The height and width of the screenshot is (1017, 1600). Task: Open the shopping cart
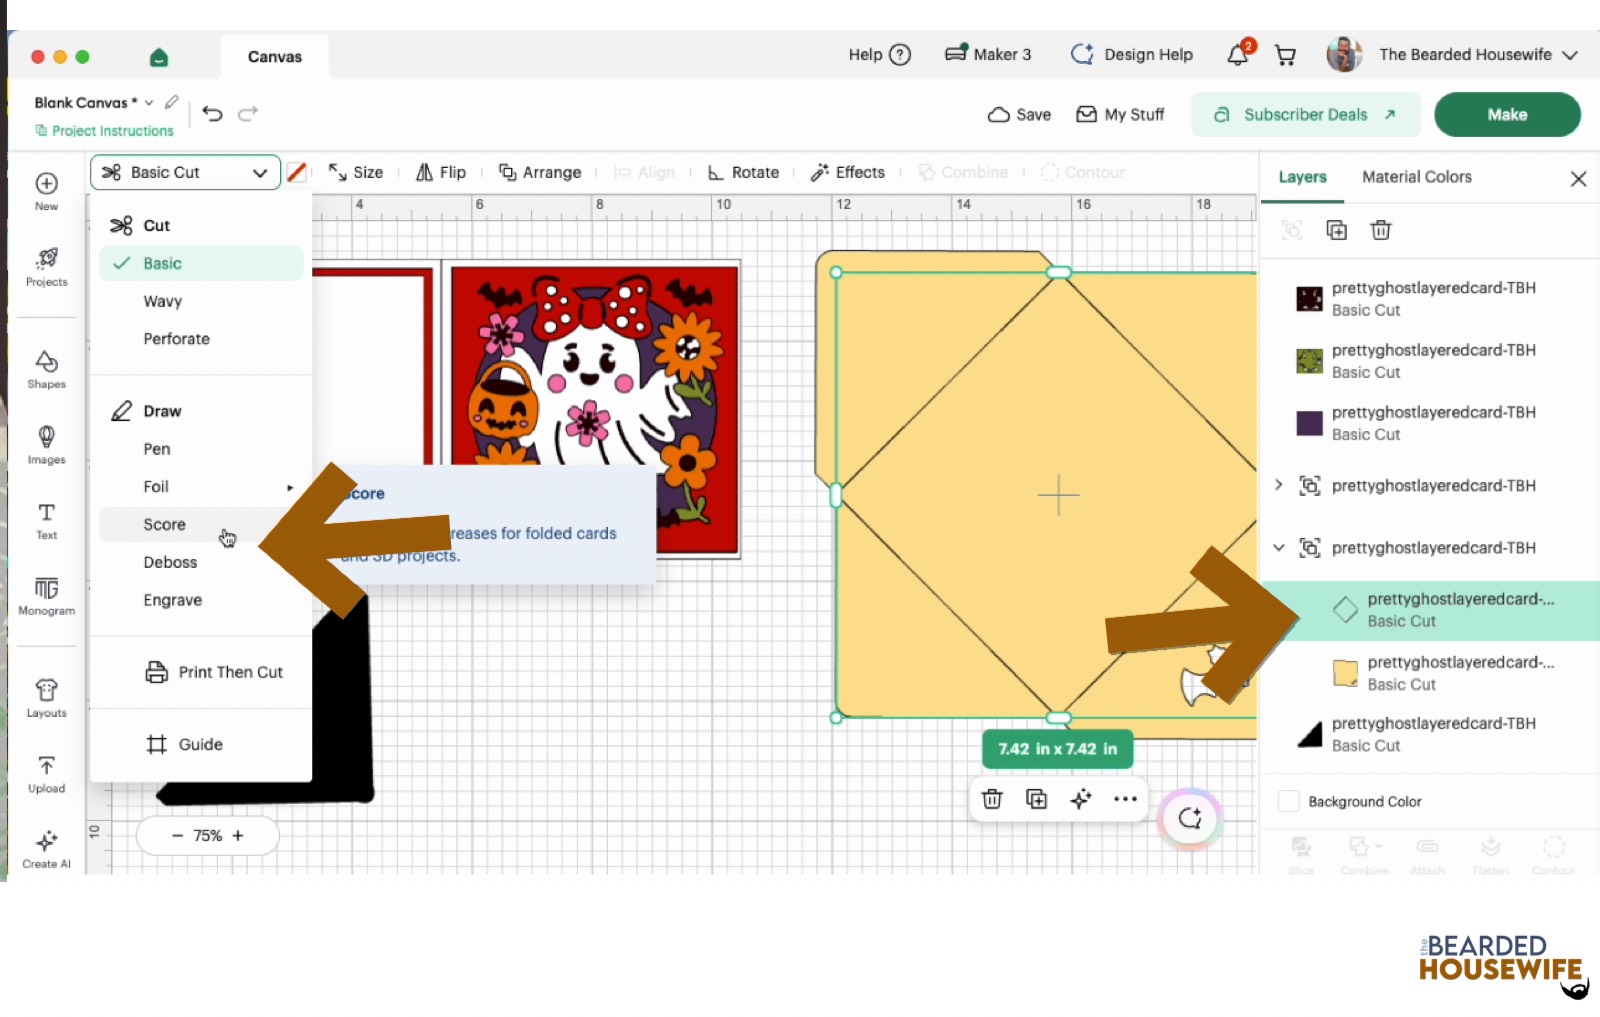pos(1286,55)
